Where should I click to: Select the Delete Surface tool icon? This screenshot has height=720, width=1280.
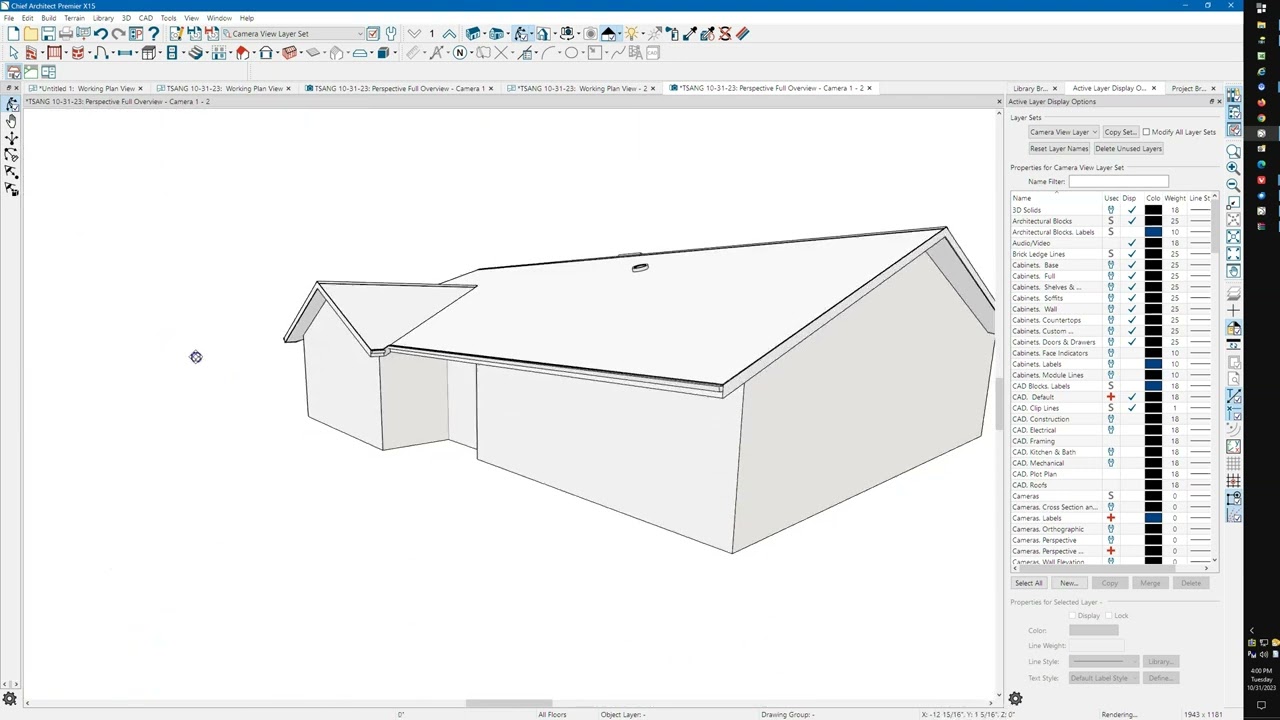click(725, 33)
